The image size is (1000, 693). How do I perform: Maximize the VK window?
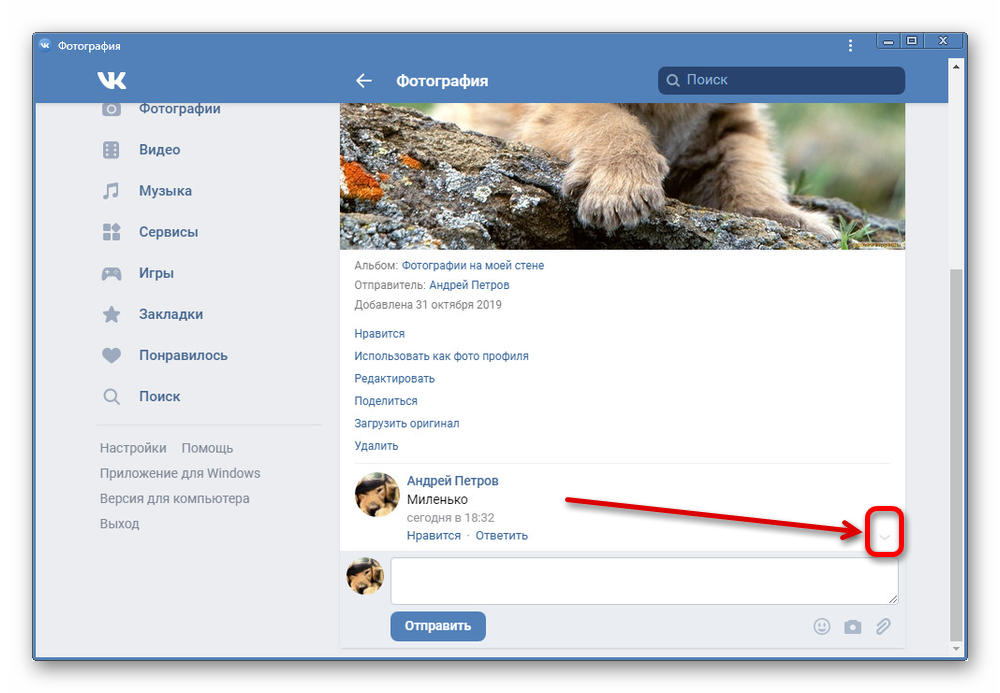click(x=912, y=41)
